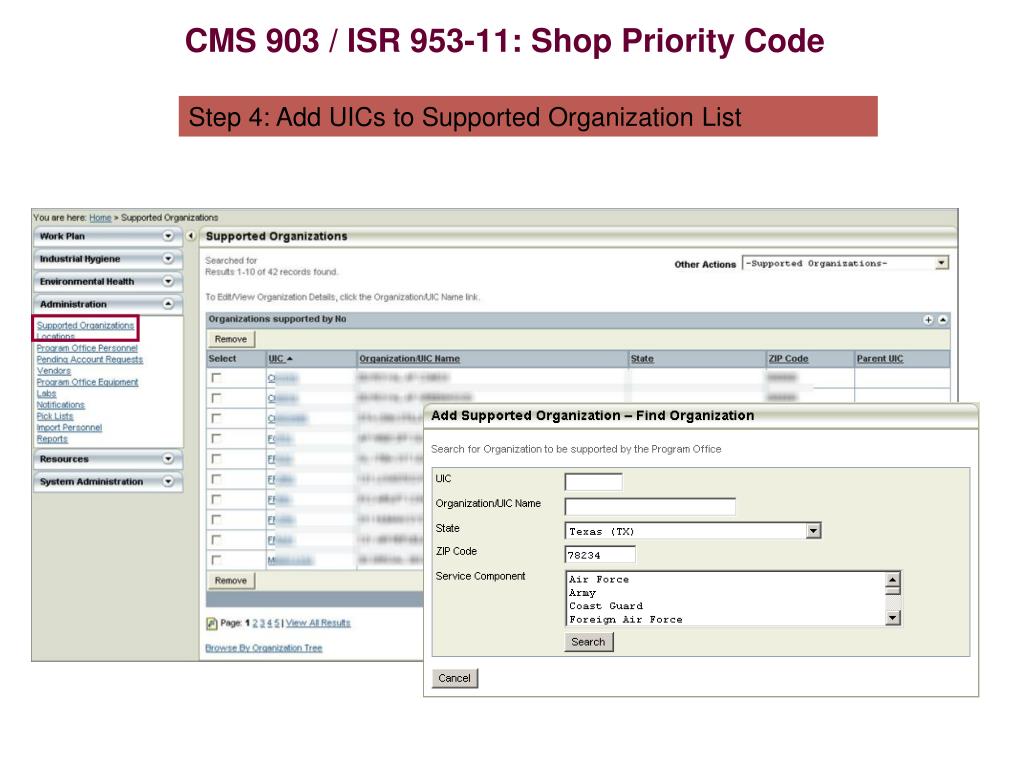Tick the checkbox in the fifth organization row

[216, 458]
